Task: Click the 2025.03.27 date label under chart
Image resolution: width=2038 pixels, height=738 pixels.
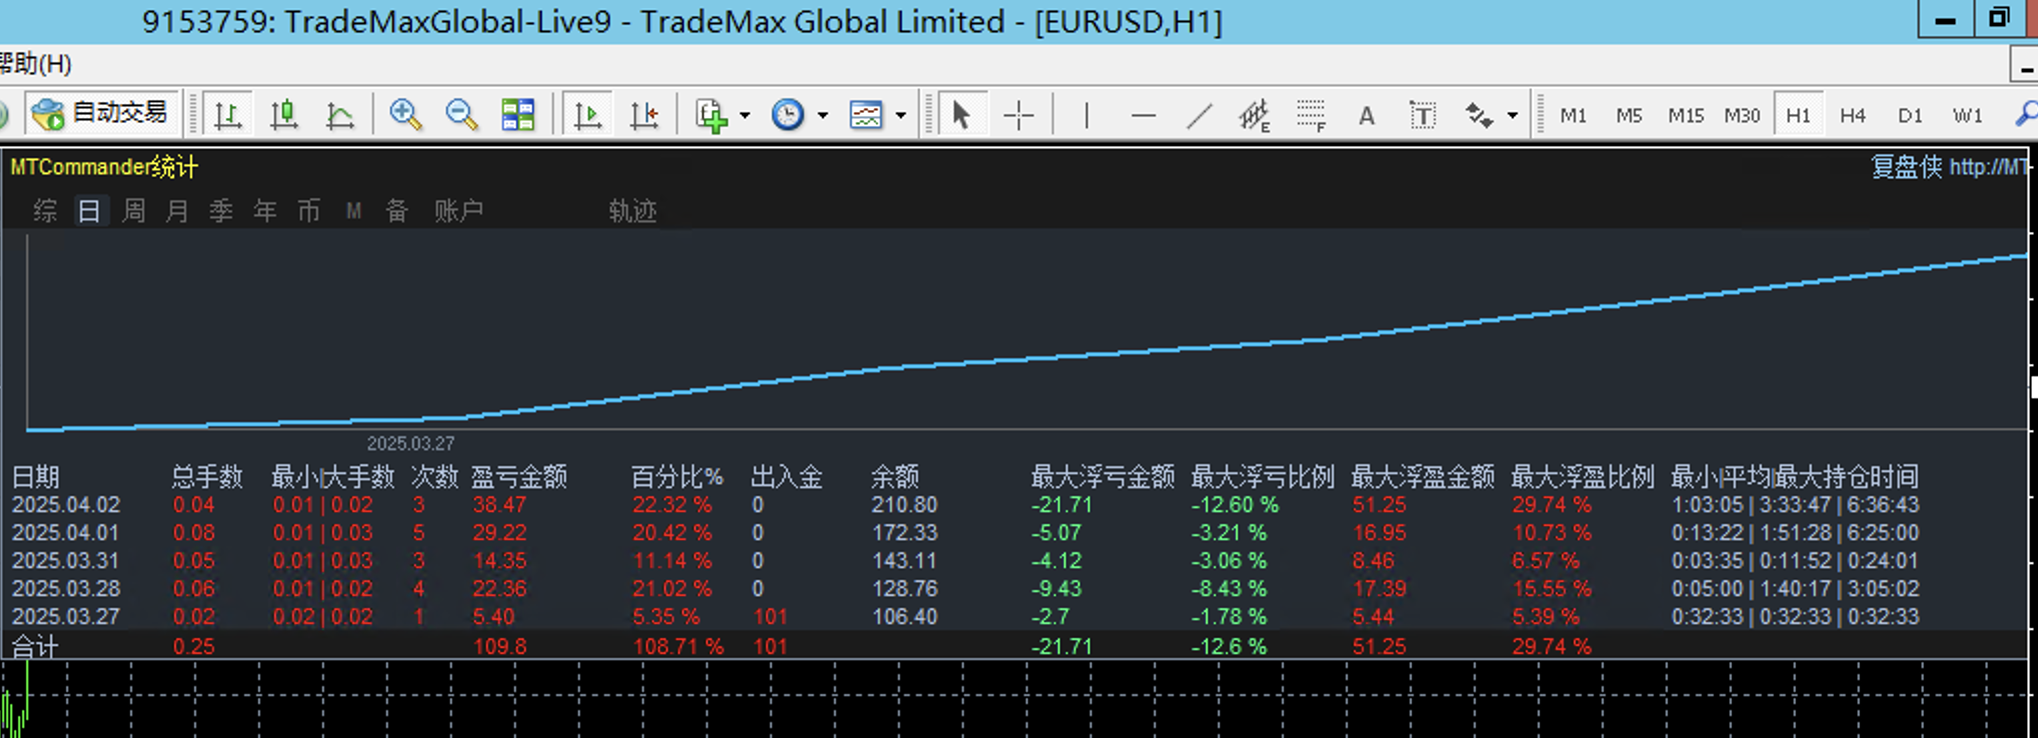Action: tap(410, 443)
